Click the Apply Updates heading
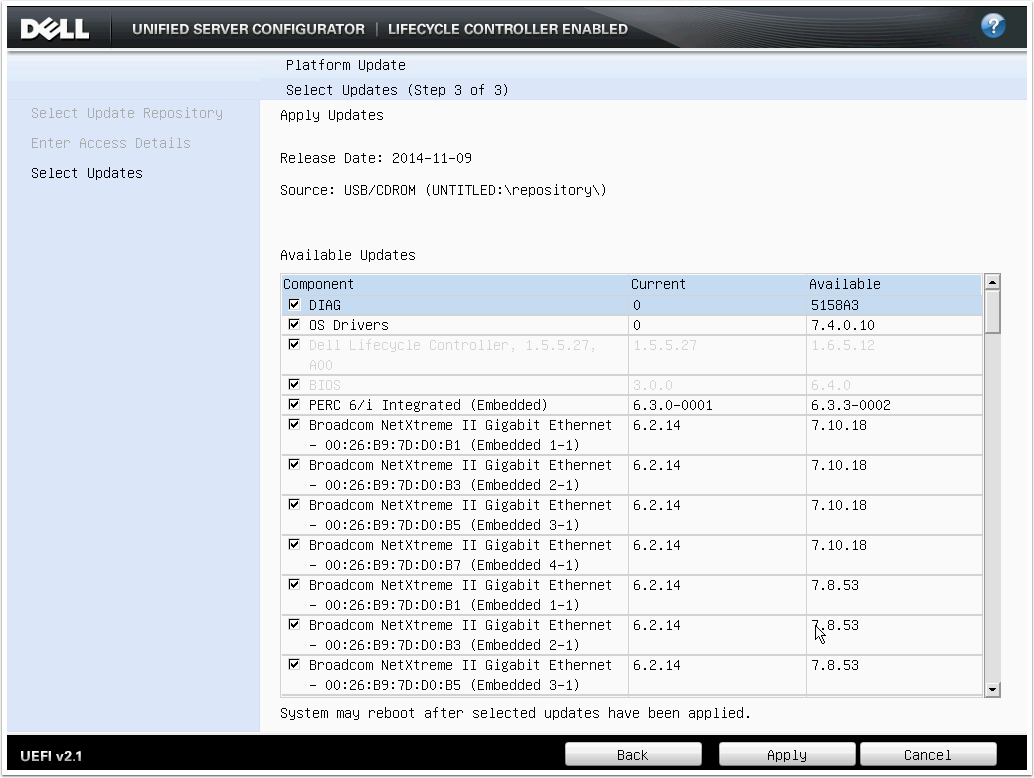 (332, 115)
